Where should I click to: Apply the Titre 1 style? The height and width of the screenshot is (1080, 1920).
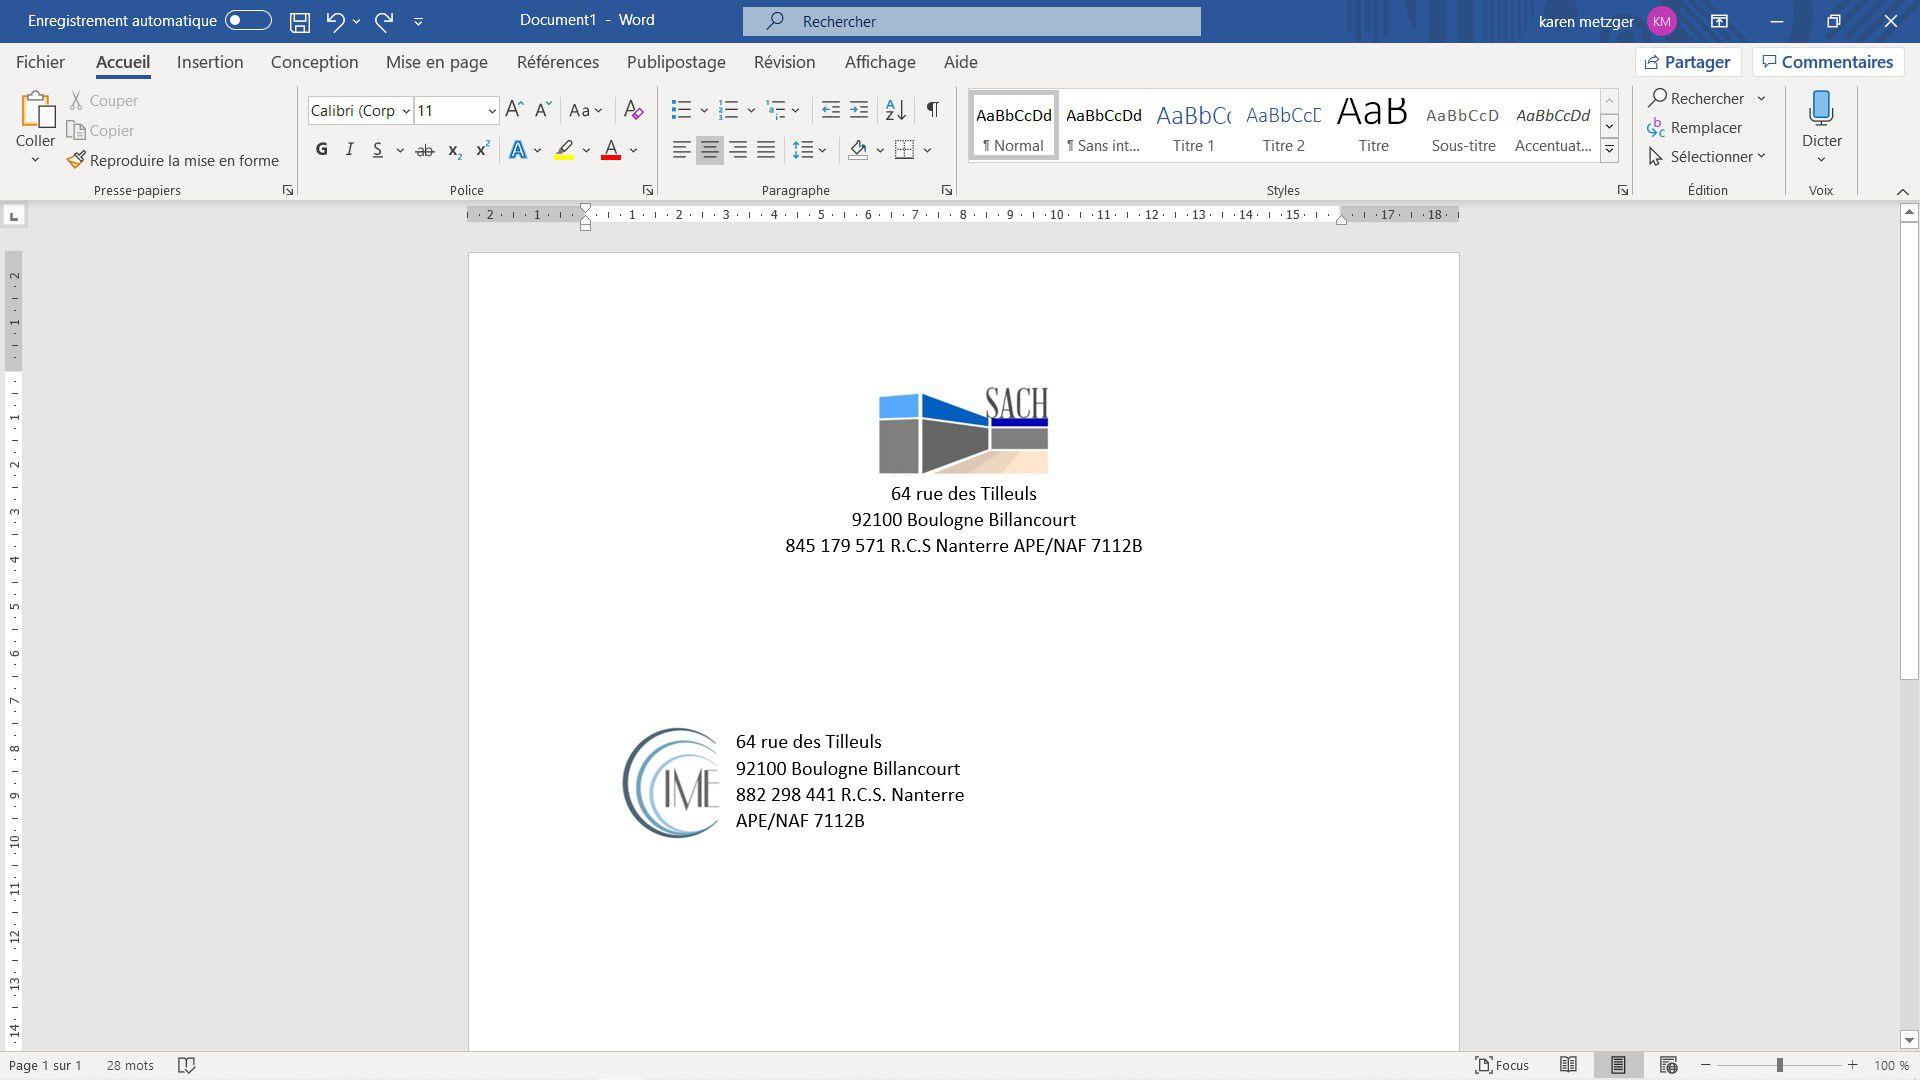pyautogui.click(x=1193, y=126)
